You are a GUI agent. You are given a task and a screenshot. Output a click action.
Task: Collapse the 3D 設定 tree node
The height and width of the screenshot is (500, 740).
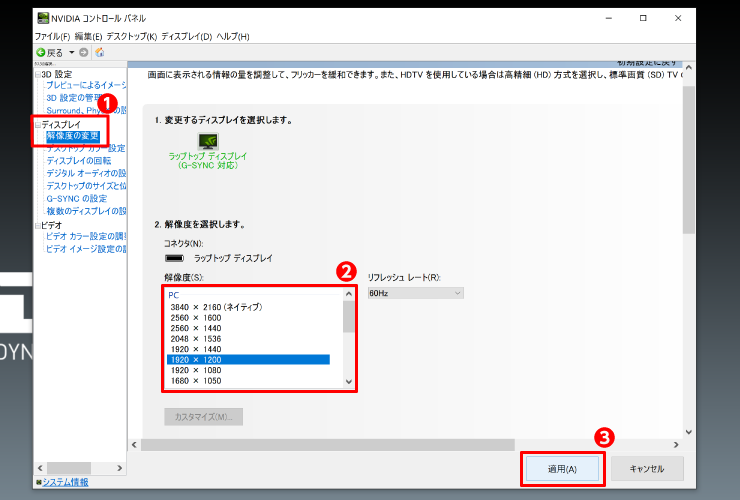pos(38,75)
